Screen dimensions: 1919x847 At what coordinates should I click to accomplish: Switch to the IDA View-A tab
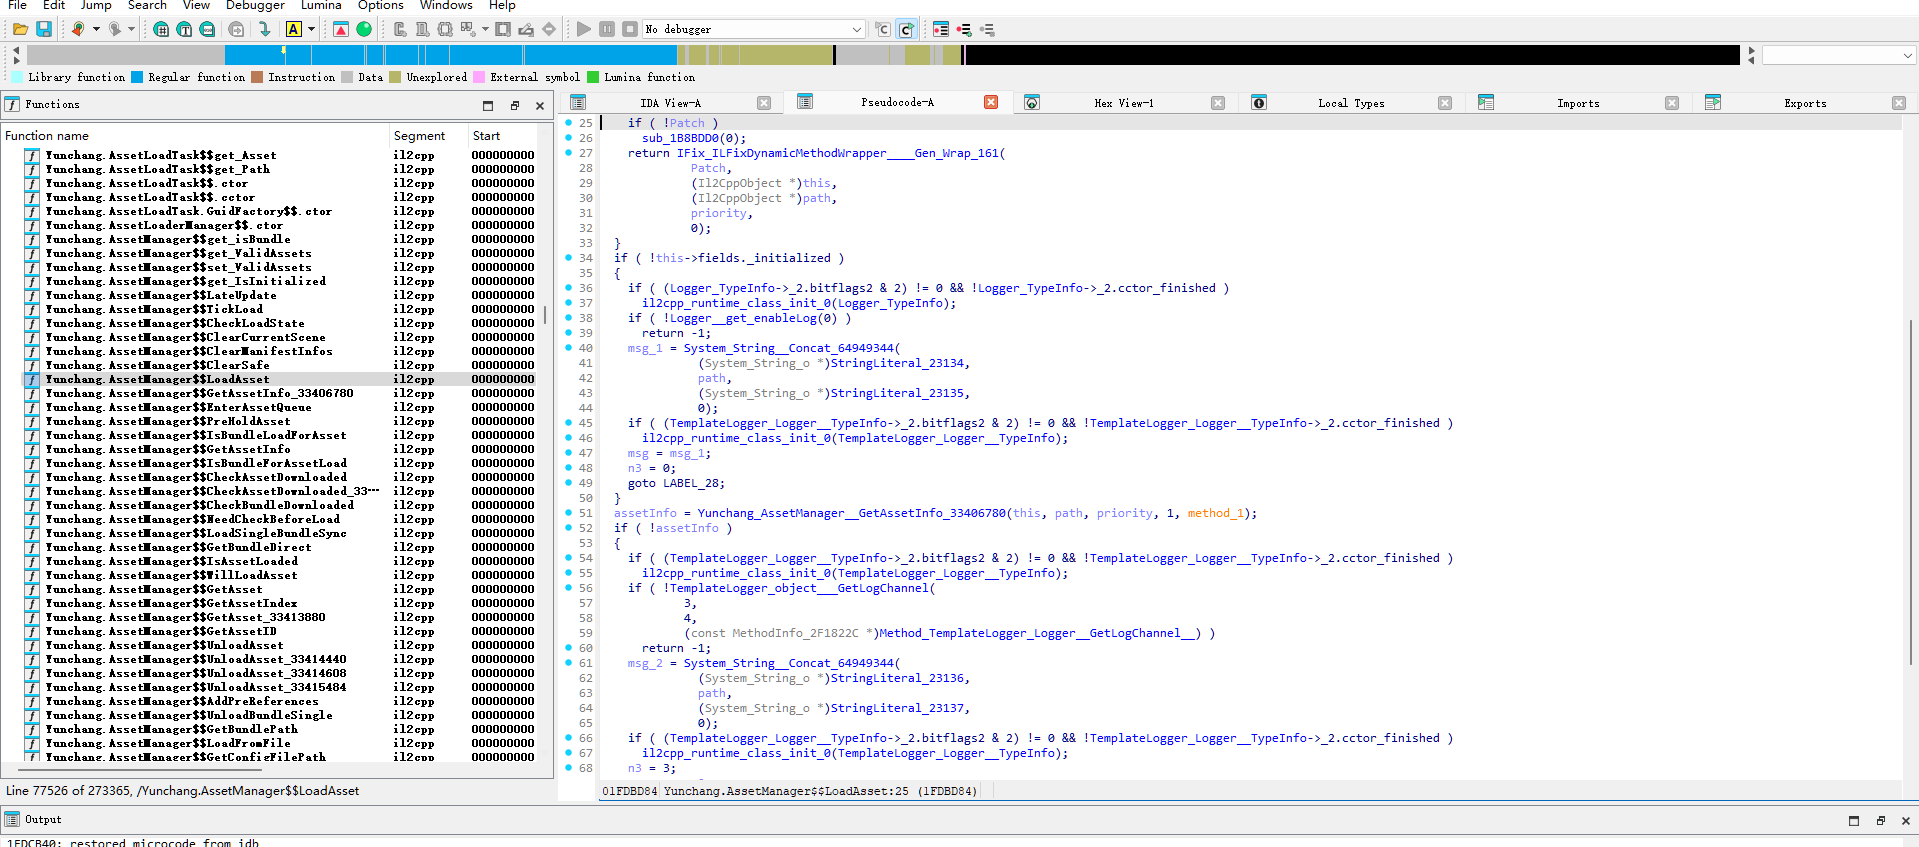(670, 103)
